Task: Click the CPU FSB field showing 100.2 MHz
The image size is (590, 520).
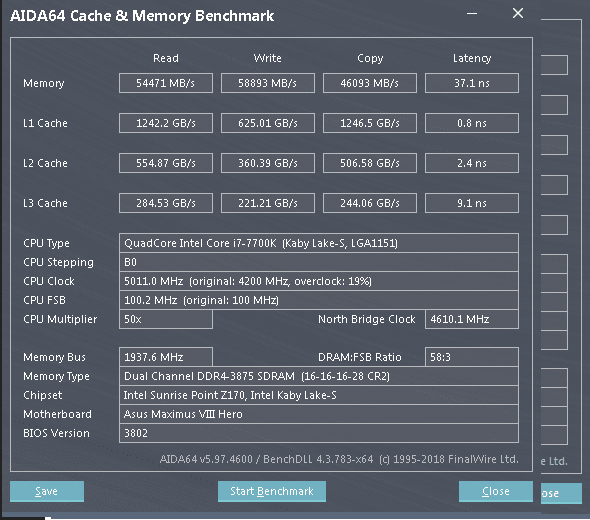Action: click(x=319, y=300)
